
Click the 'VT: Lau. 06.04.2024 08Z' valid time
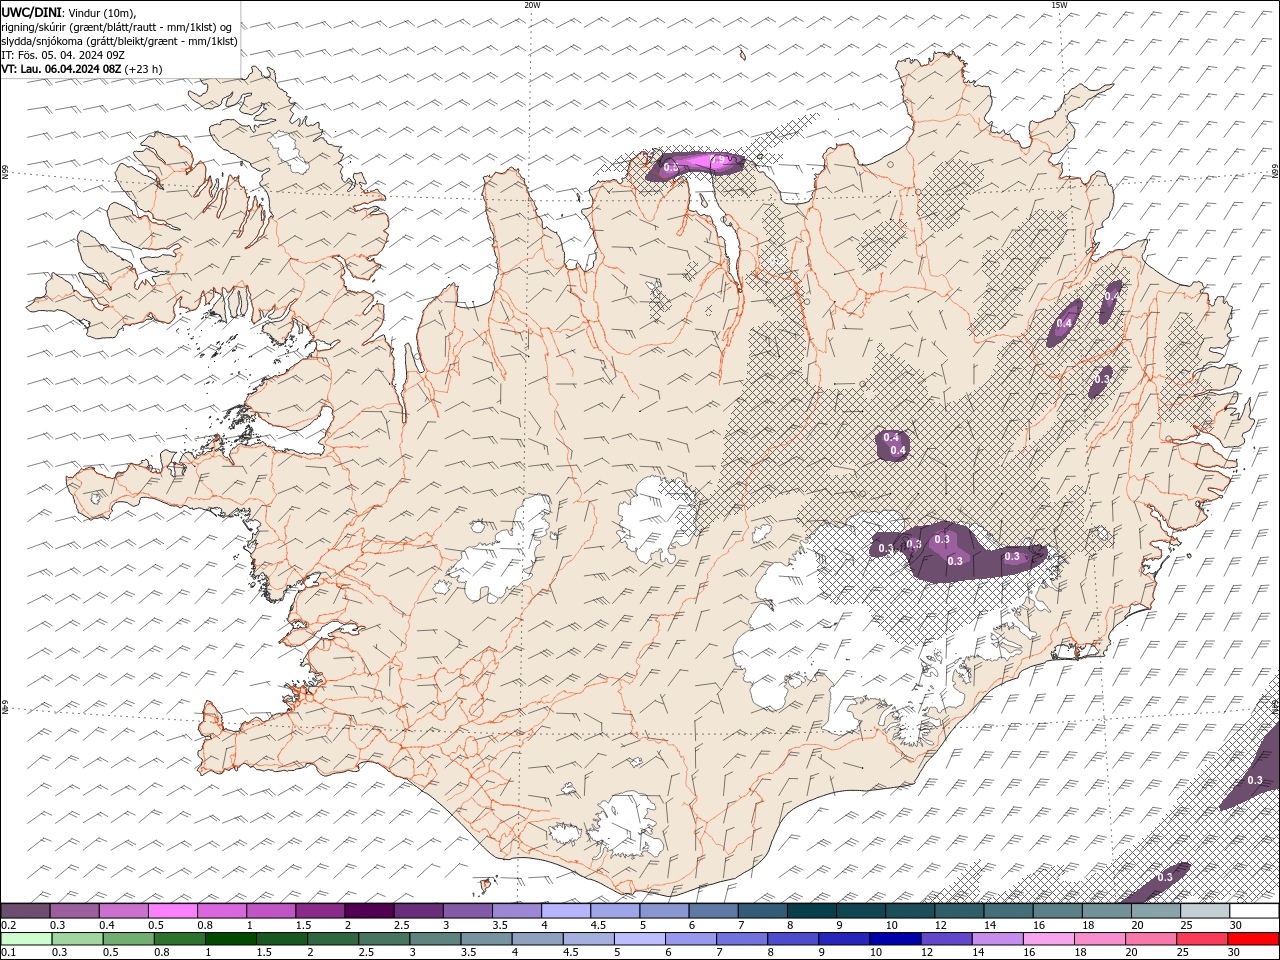point(61,69)
